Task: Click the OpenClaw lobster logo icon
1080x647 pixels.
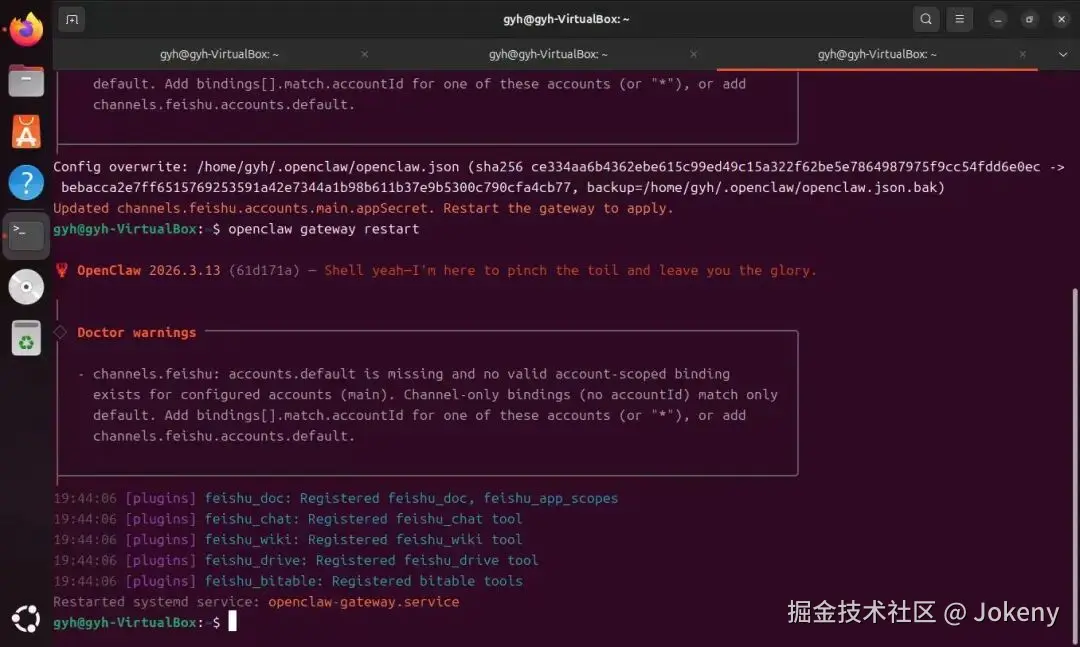Action: coord(61,270)
